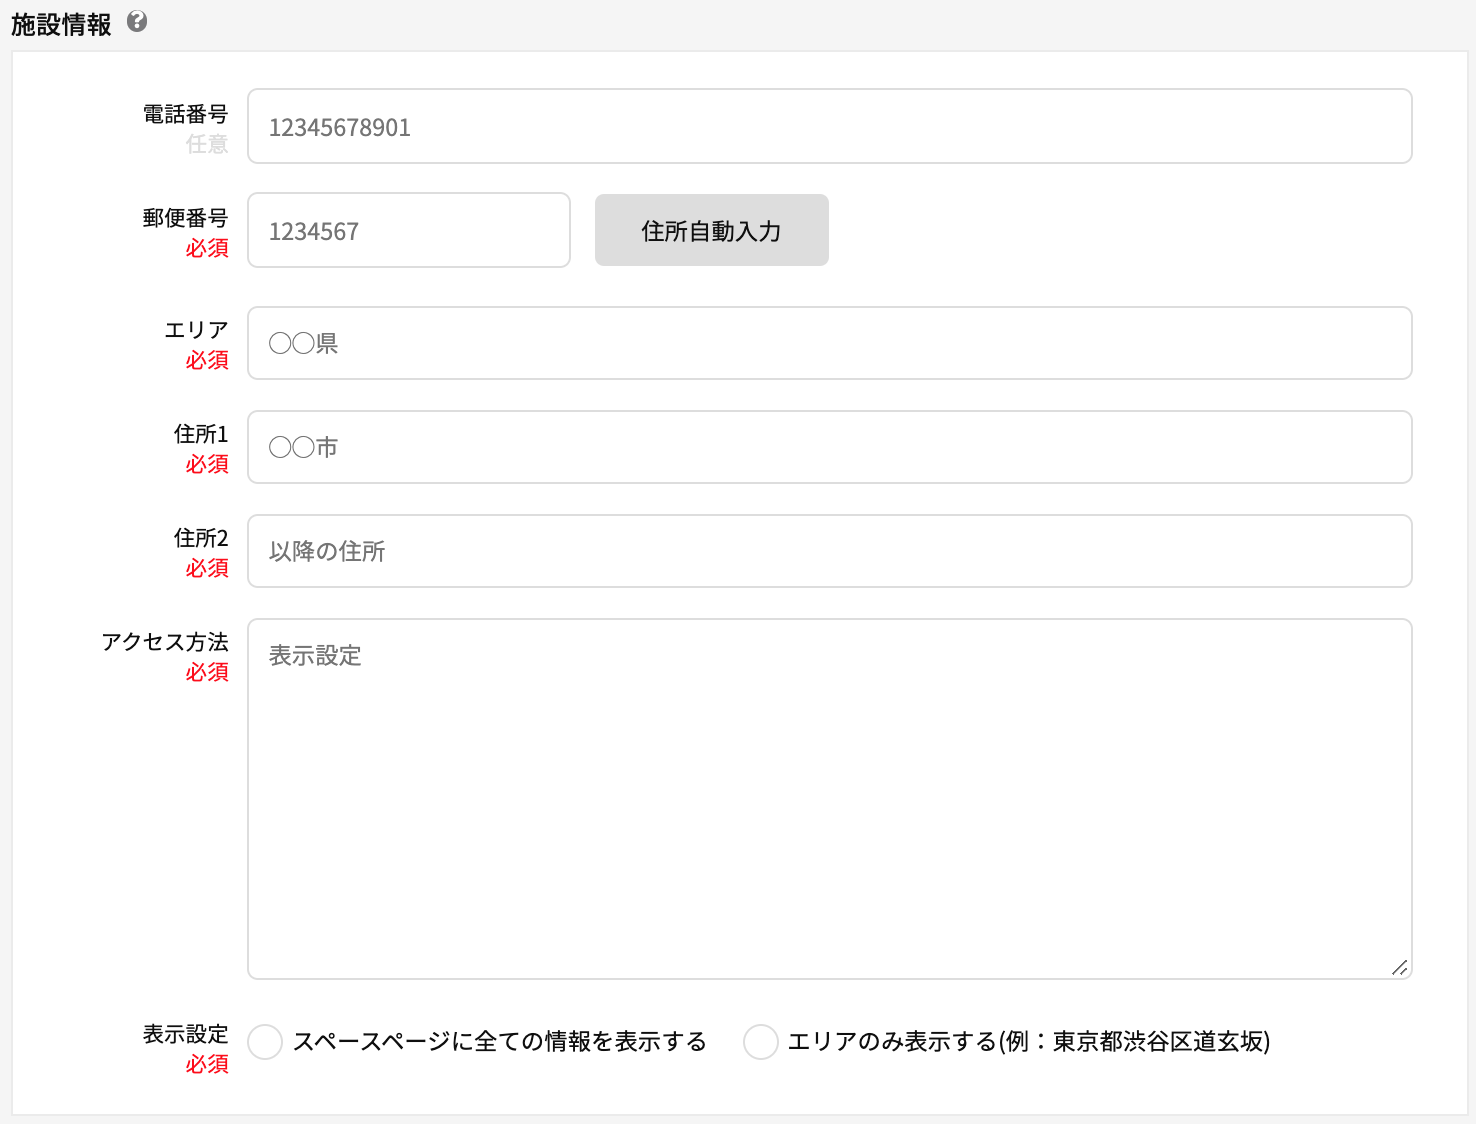Click the 住所自動入力 button
Viewport: 1476px width, 1124px height.
(712, 230)
